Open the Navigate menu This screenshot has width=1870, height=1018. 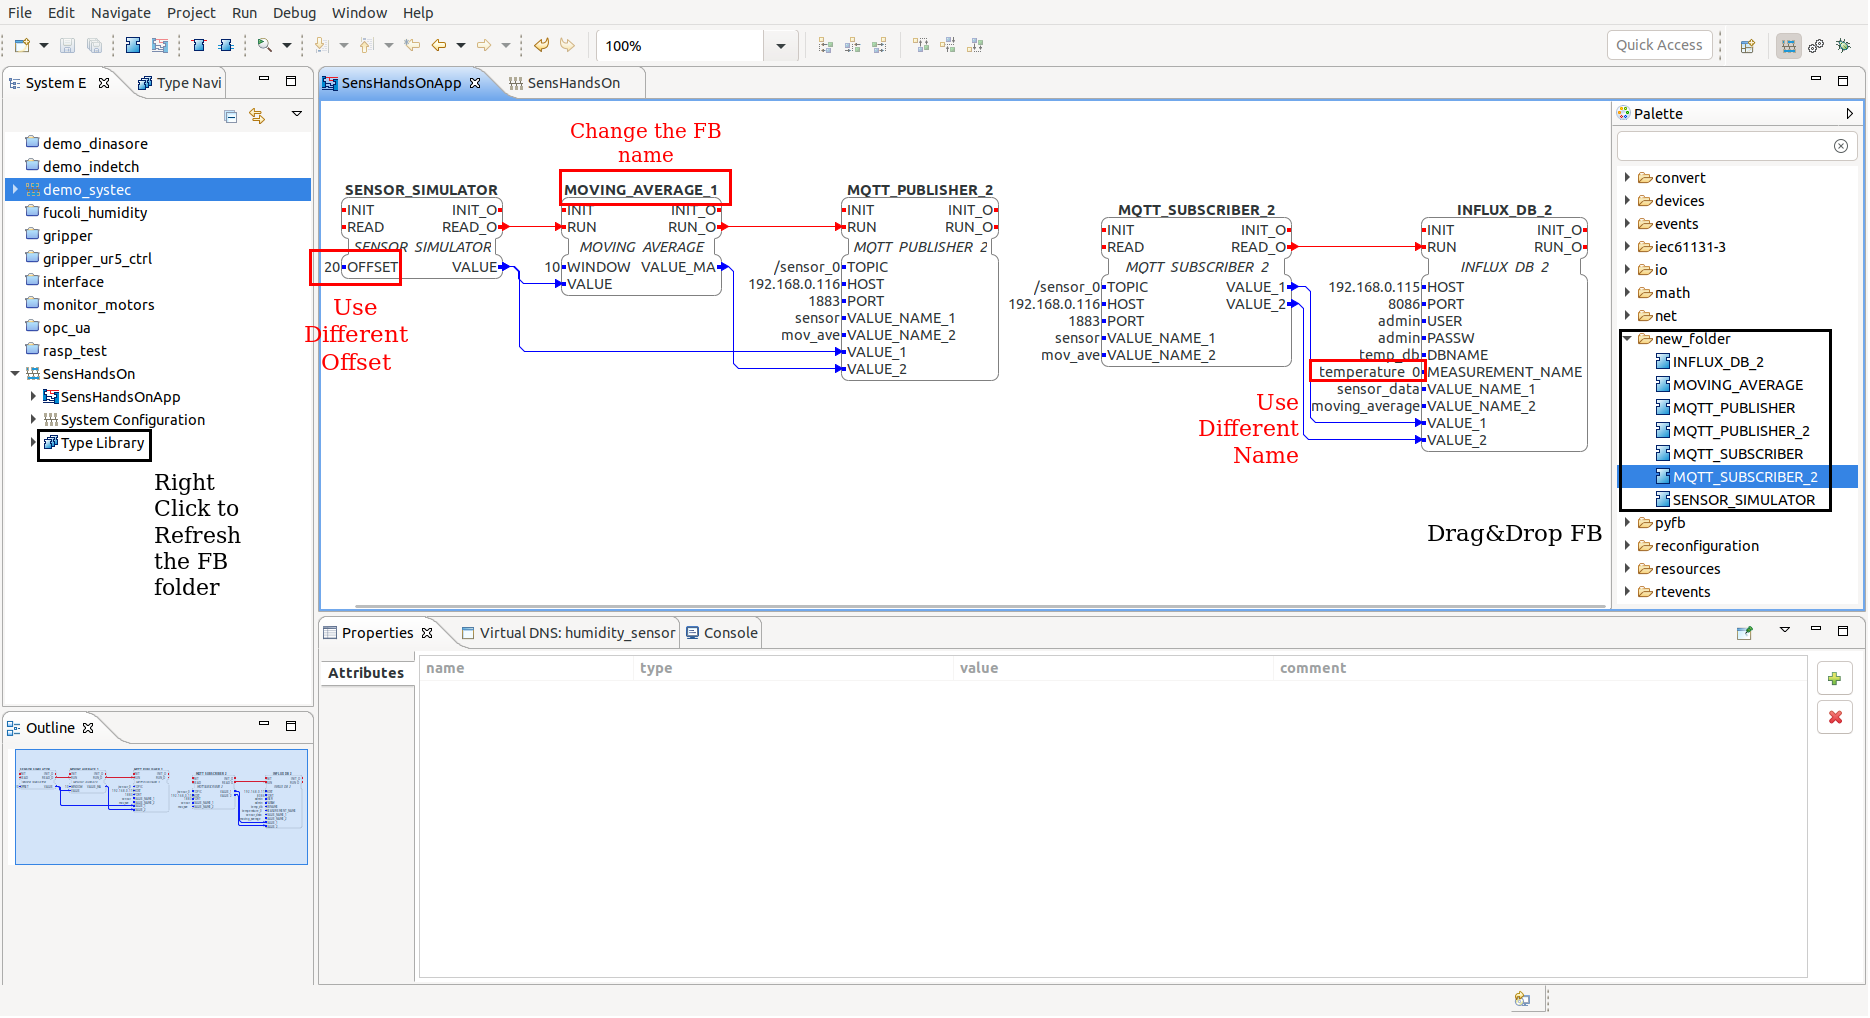point(120,13)
